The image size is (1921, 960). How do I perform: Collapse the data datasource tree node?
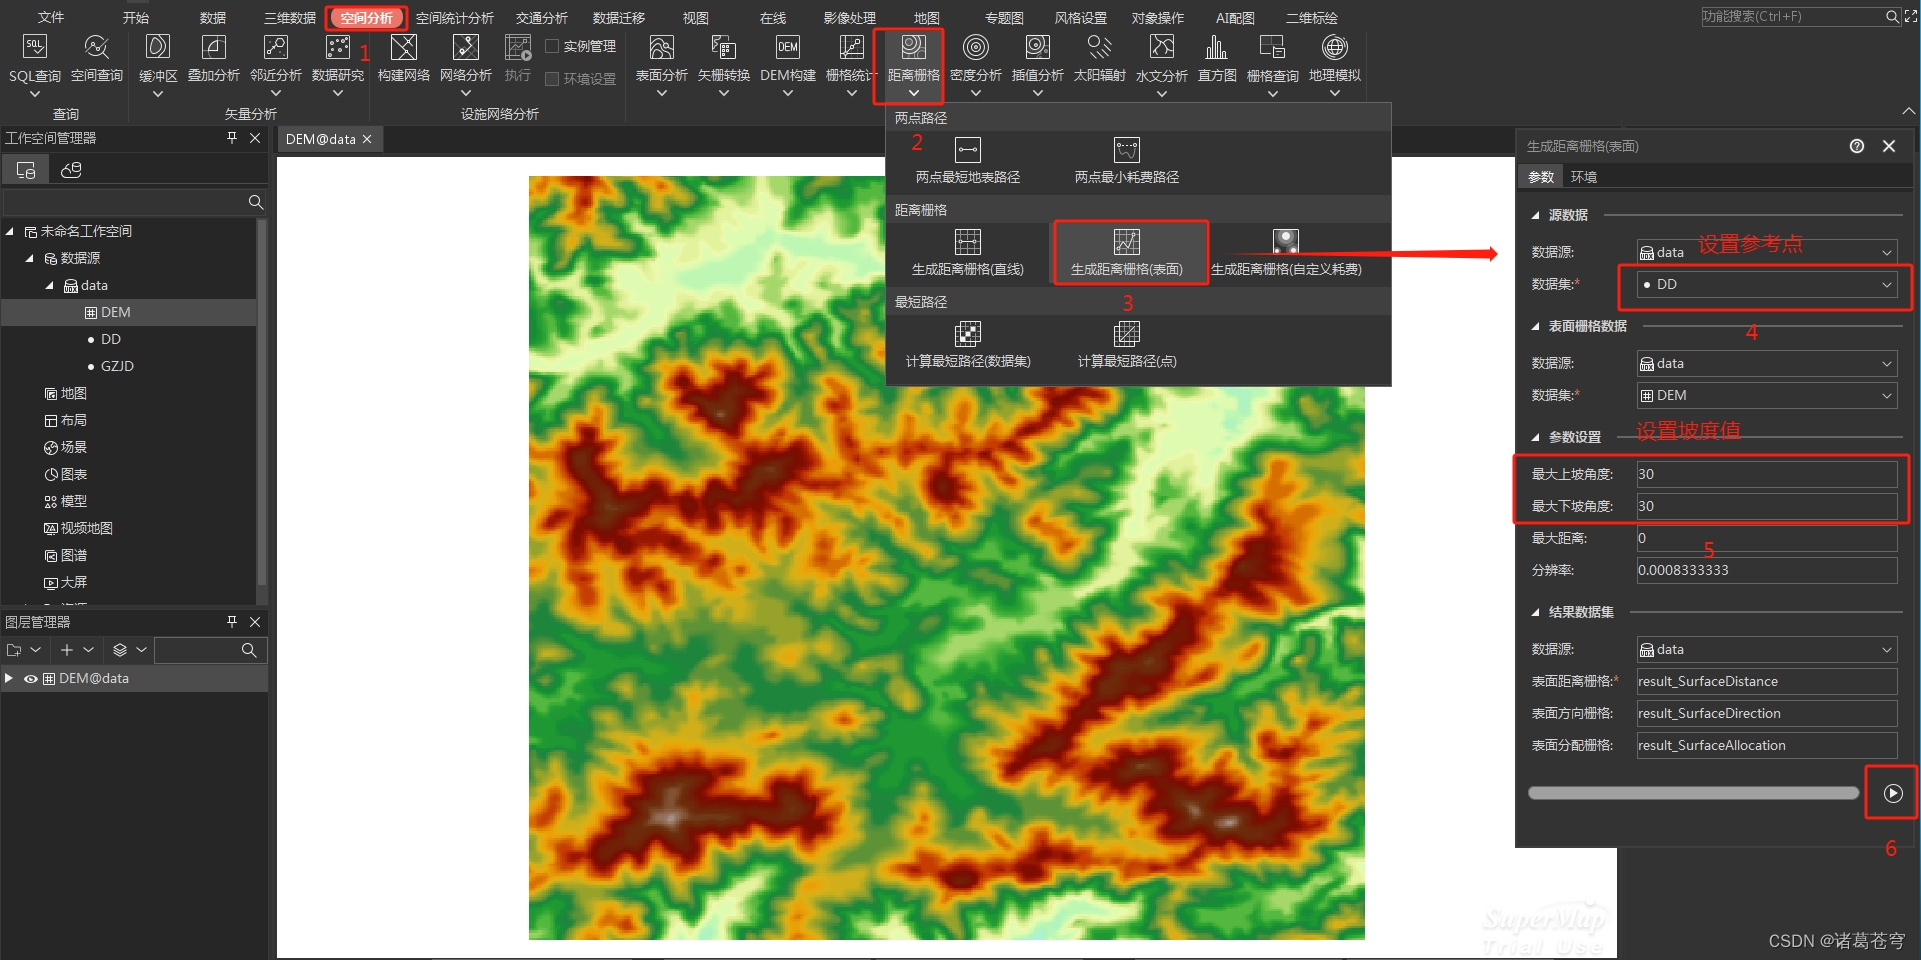[x=48, y=285]
